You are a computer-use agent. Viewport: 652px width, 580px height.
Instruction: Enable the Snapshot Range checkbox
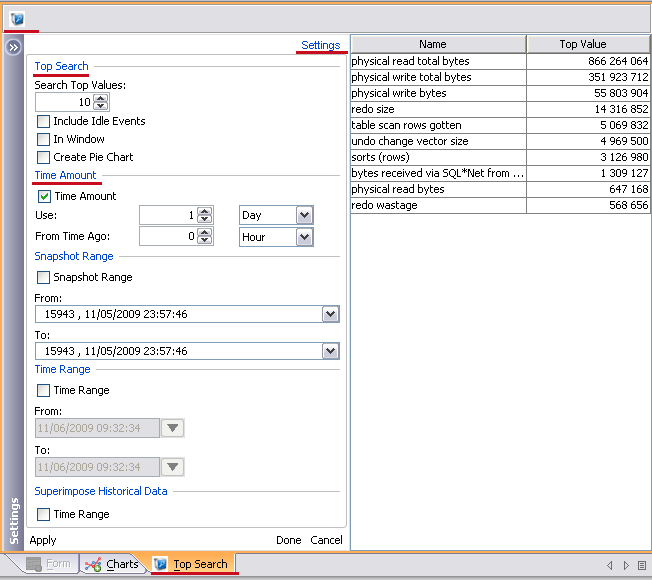coord(44,277)
